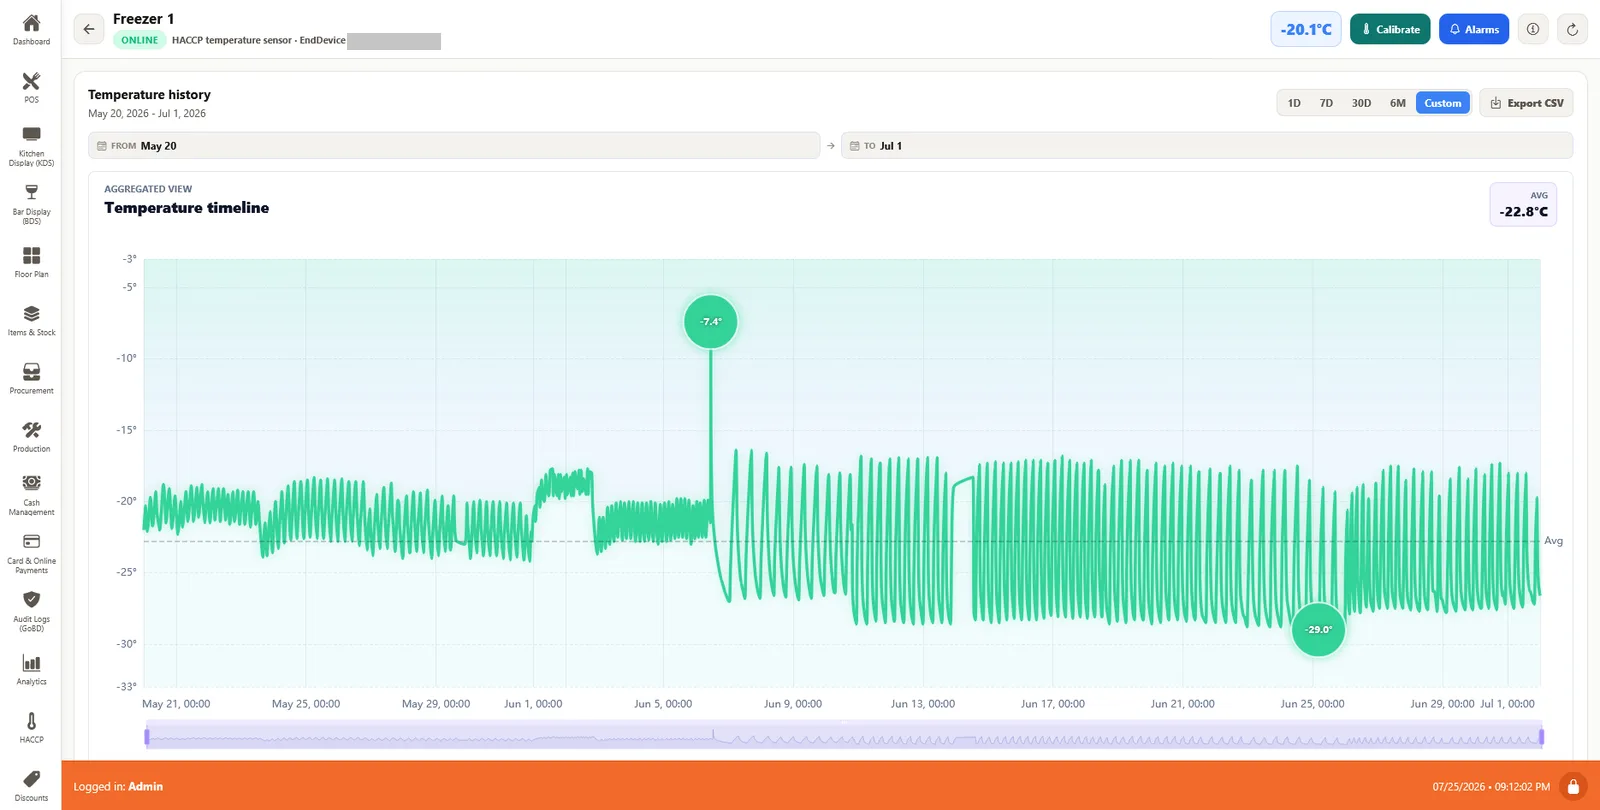Click the Calibrate button

click(1390, 29)
